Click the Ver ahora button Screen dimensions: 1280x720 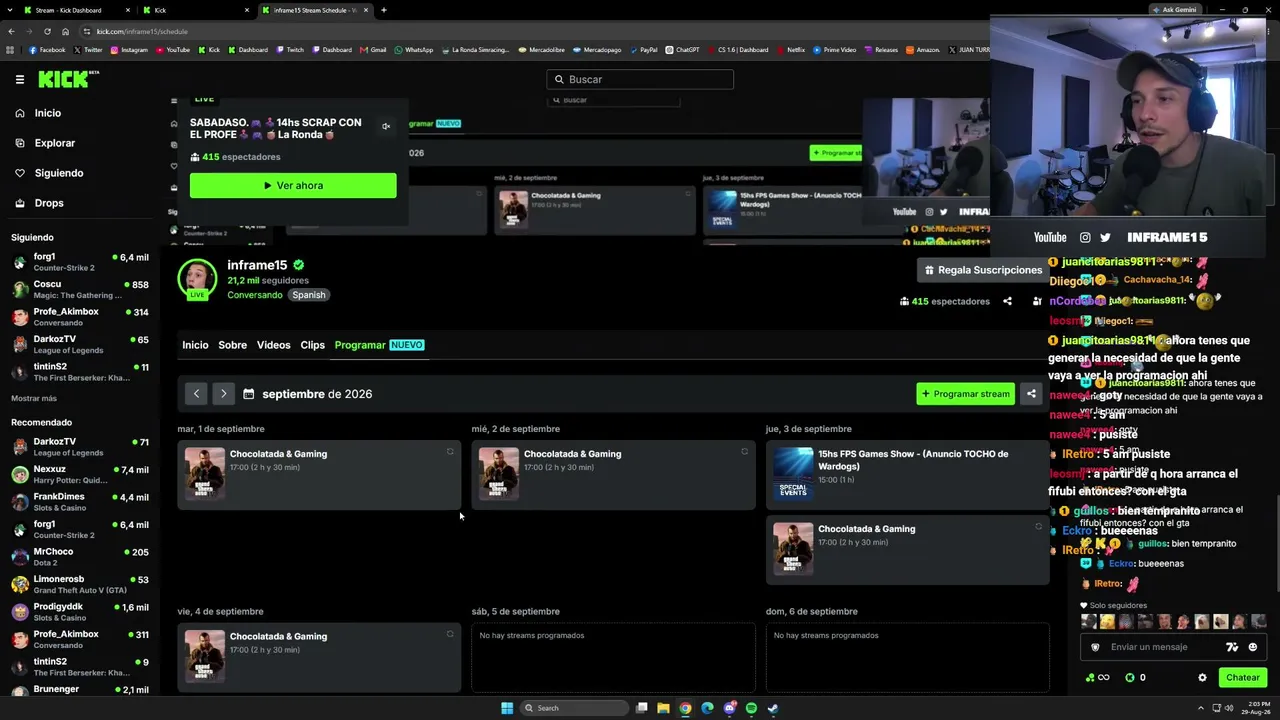point(293,185)
